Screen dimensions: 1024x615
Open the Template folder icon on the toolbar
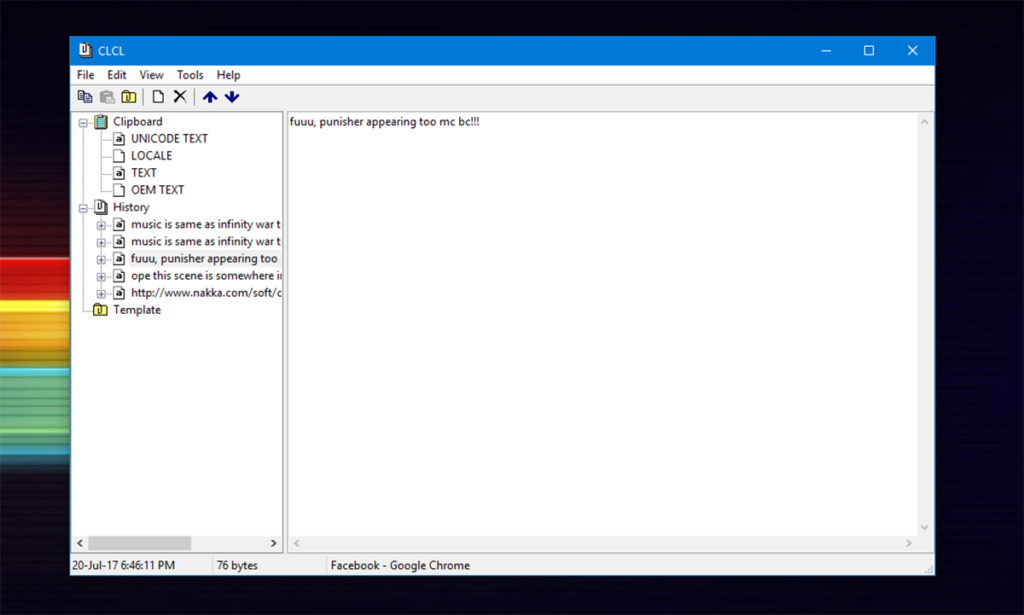pos(128,96)
